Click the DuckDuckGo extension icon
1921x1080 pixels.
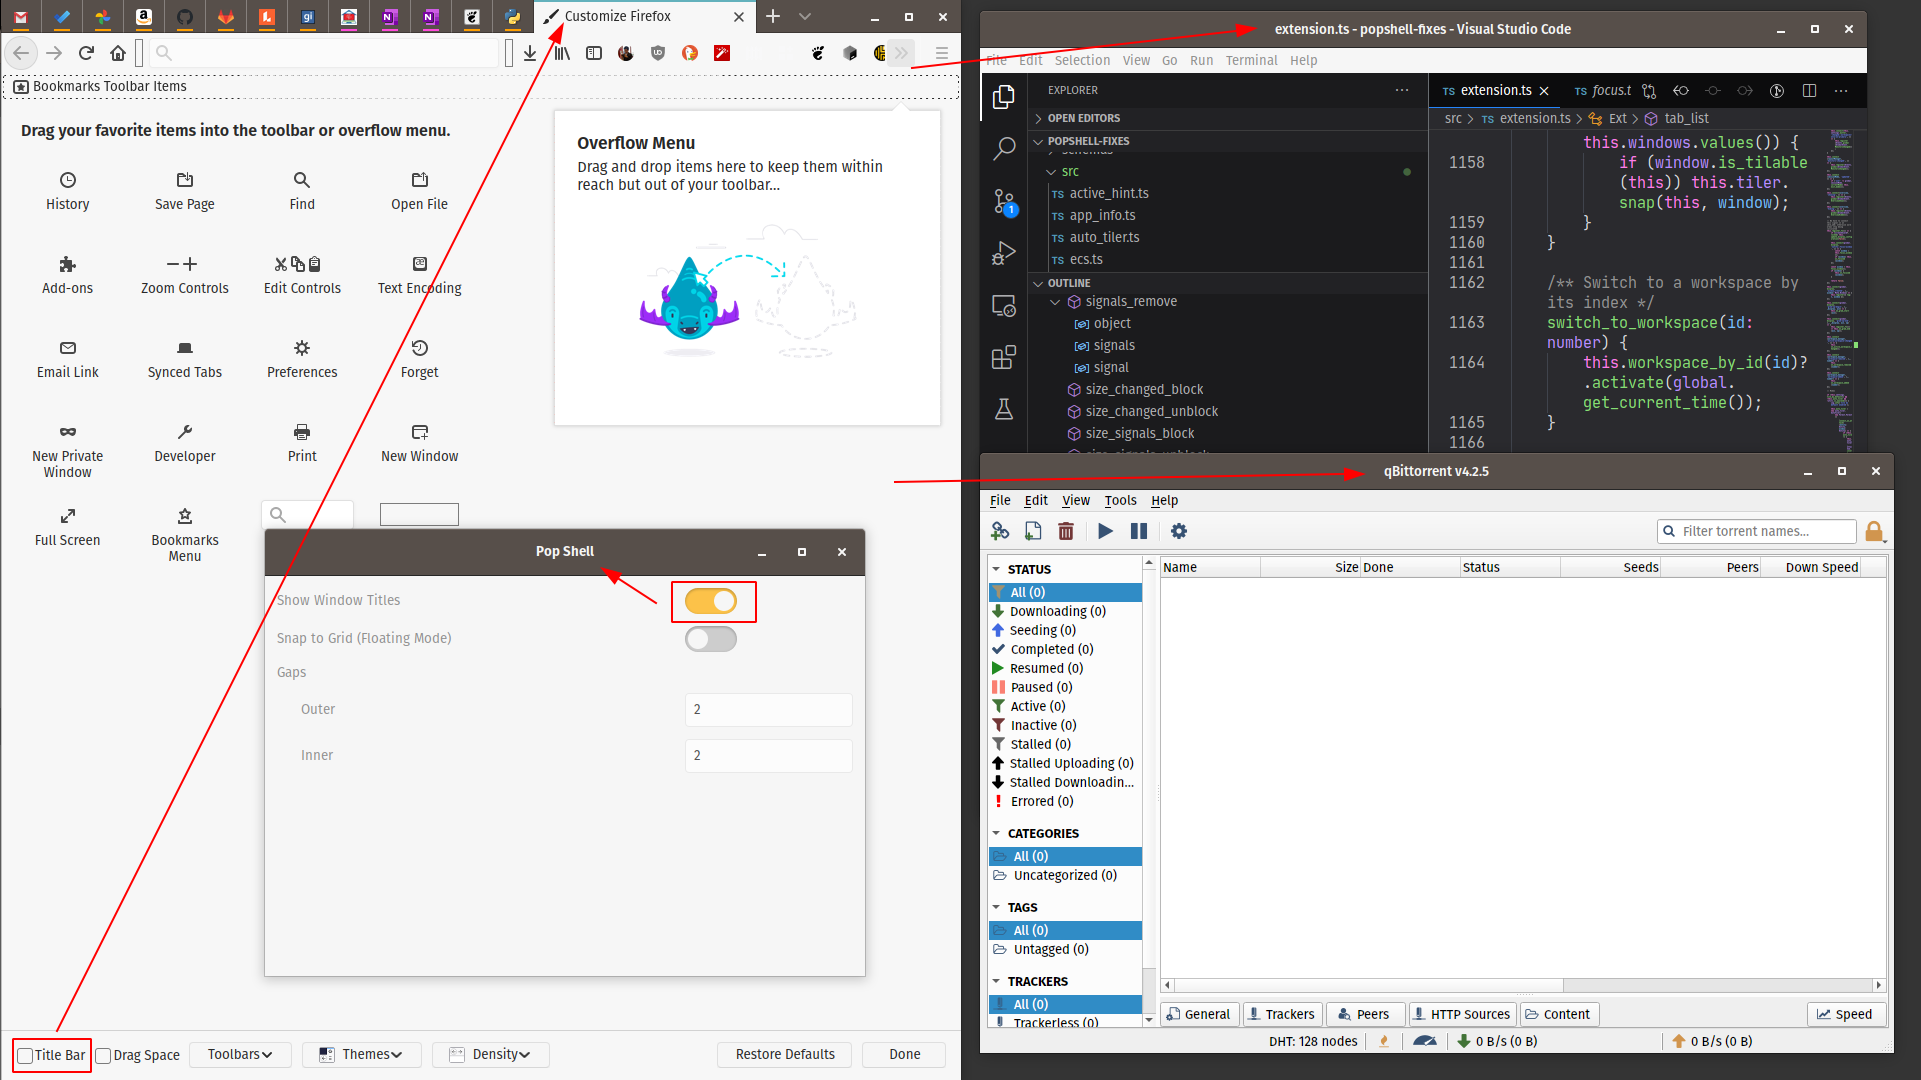[690, 53]
